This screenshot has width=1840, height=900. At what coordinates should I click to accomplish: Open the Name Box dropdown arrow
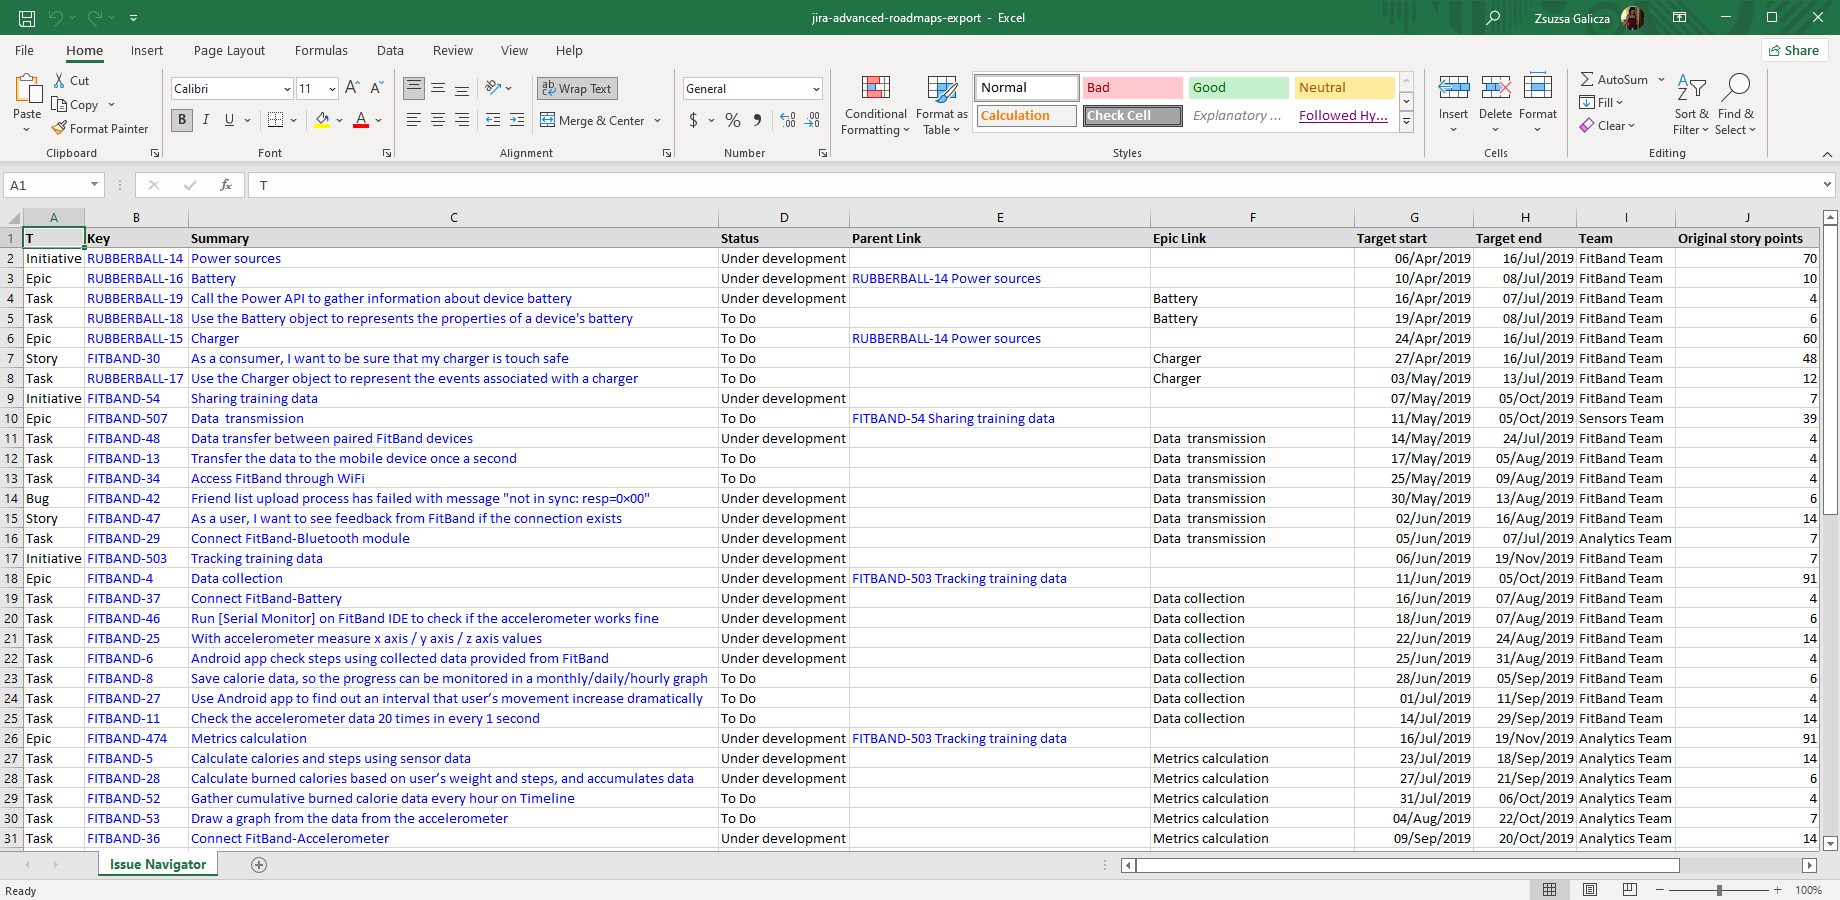[95, 185]
